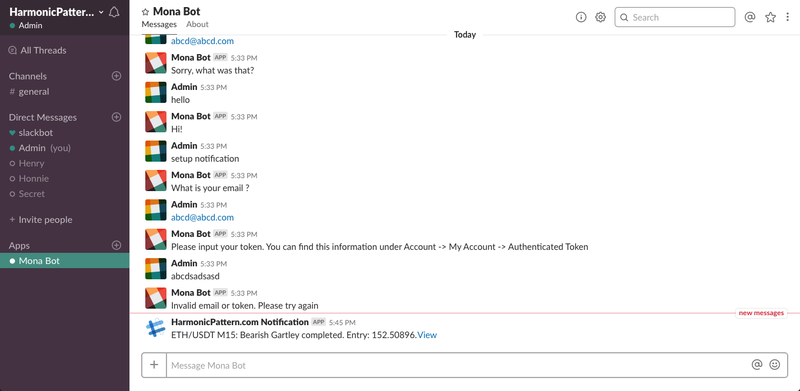Click the Message Mona Bot input field
This screenshot has height=391, width=800.
(x=457, y=365)
